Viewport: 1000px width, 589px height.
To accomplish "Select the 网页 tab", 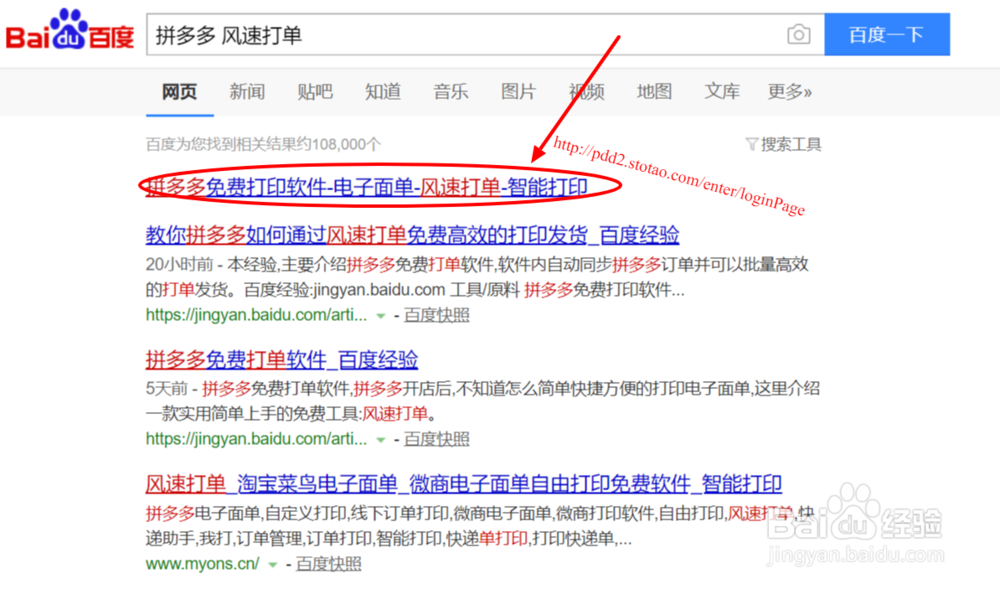I will tap(179, 92).
